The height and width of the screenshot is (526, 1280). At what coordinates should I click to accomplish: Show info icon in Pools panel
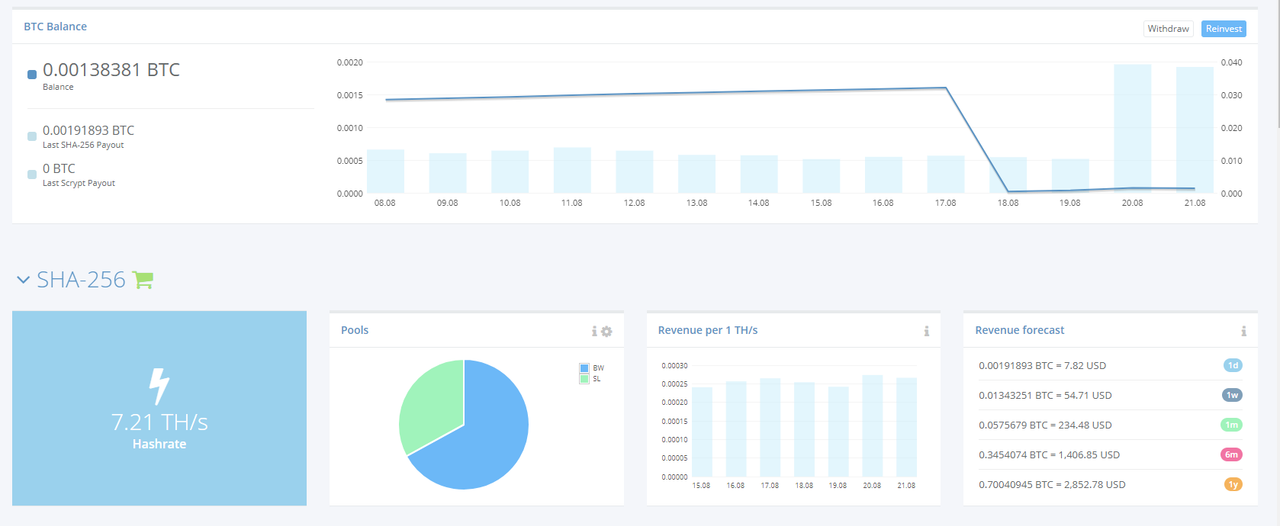pyautogui.click(x=594, y=331)
